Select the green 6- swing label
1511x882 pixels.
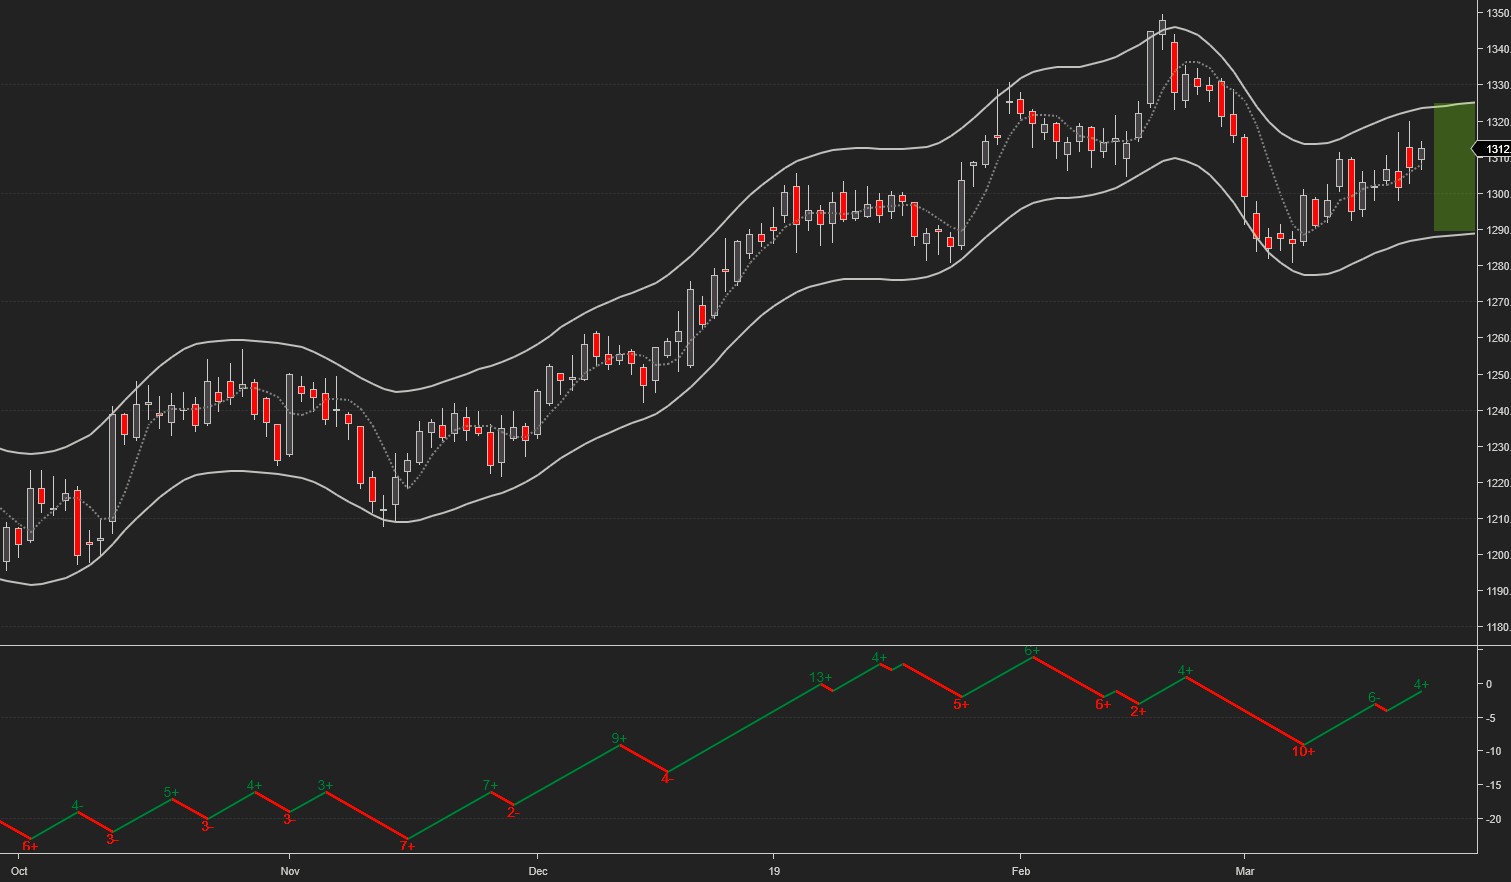1374,697
